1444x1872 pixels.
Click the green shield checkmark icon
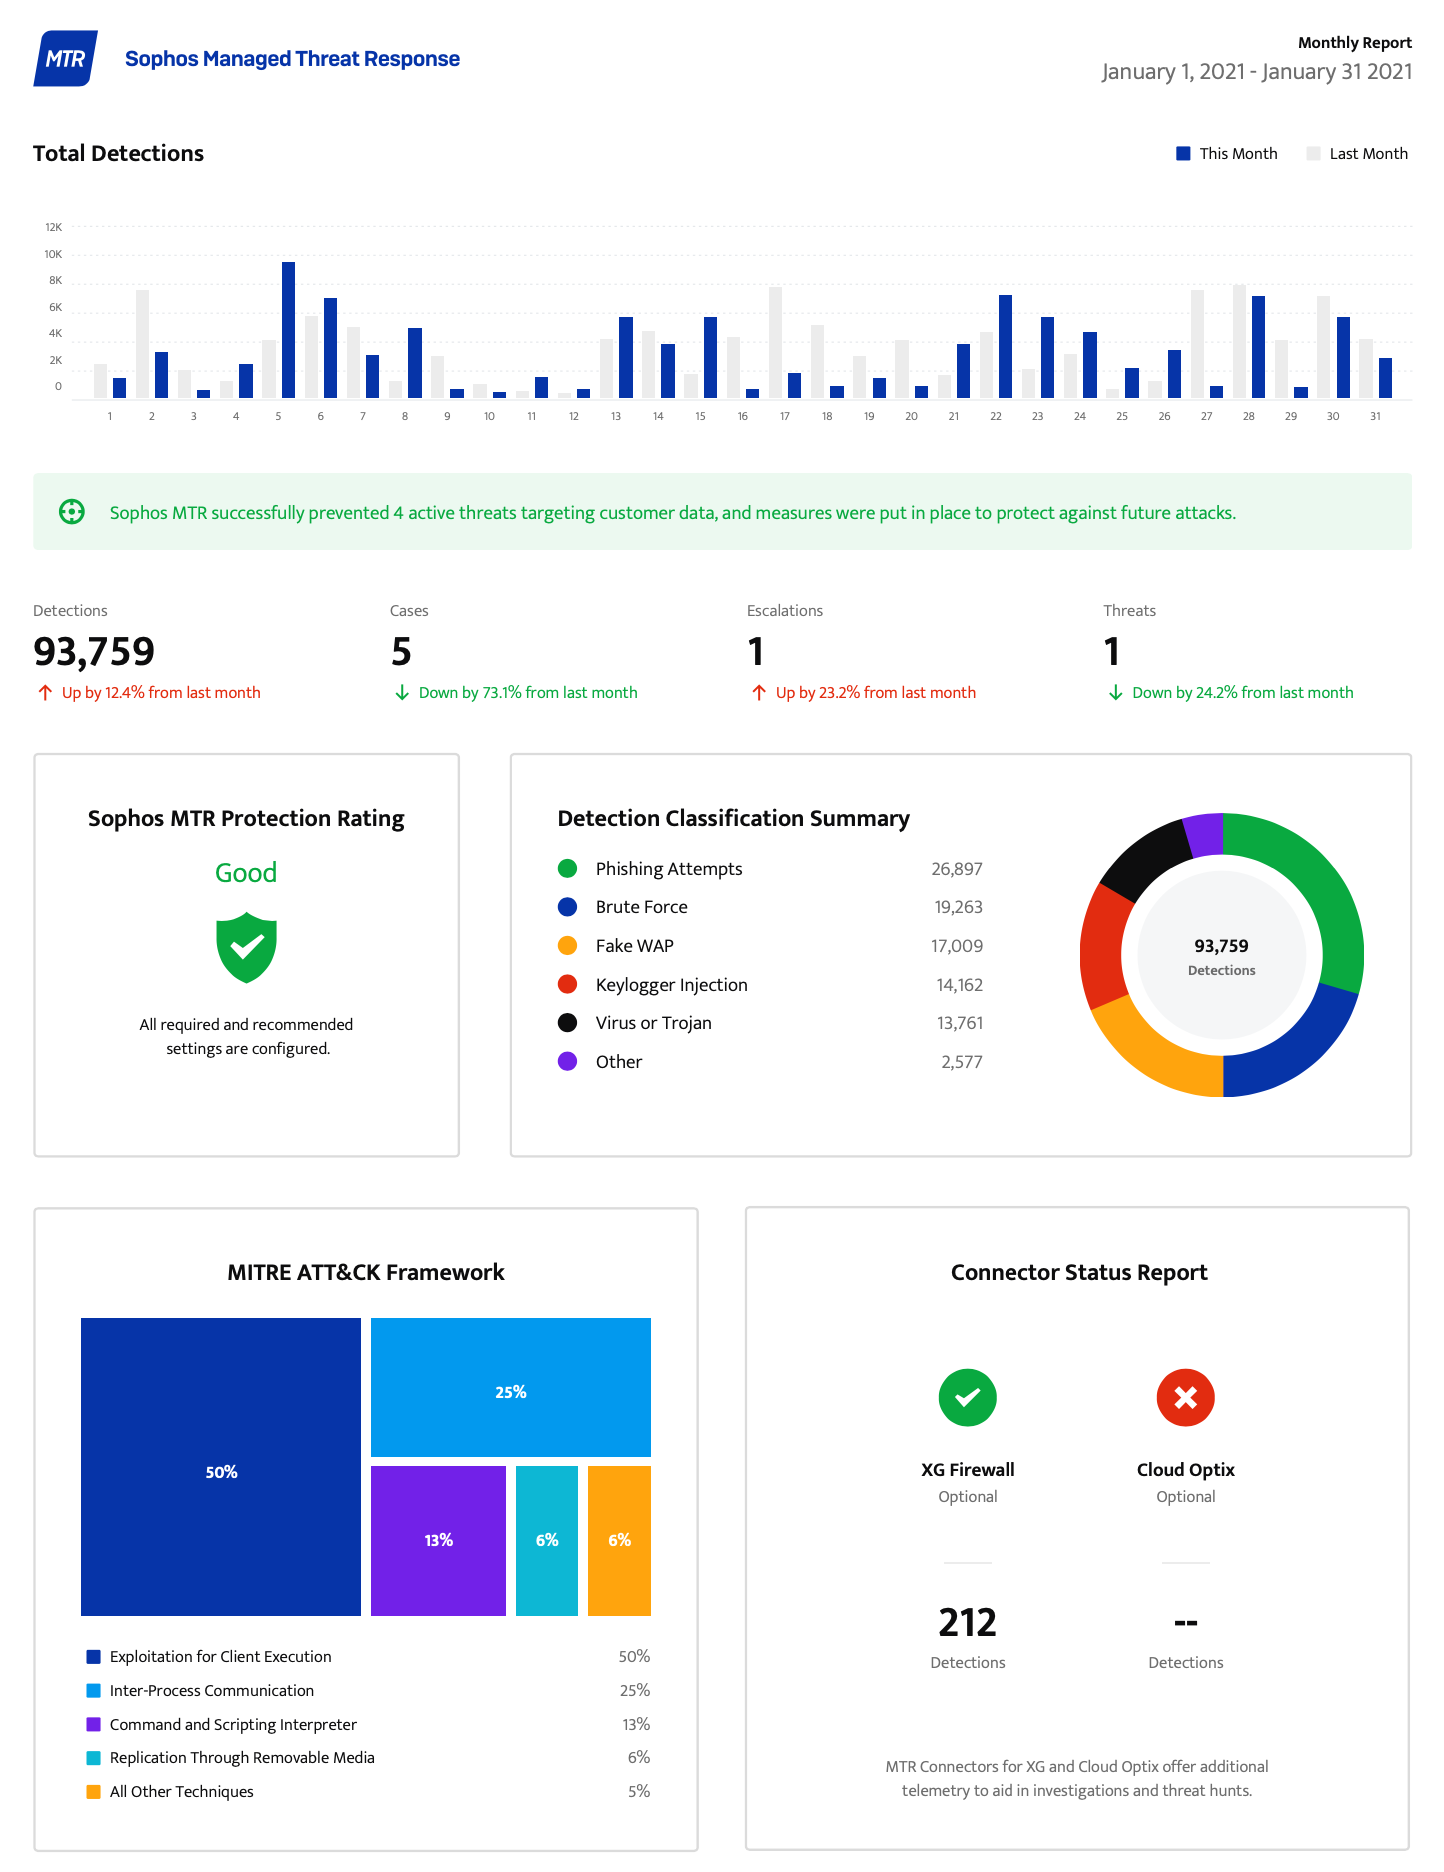click(x=246, y=947)
